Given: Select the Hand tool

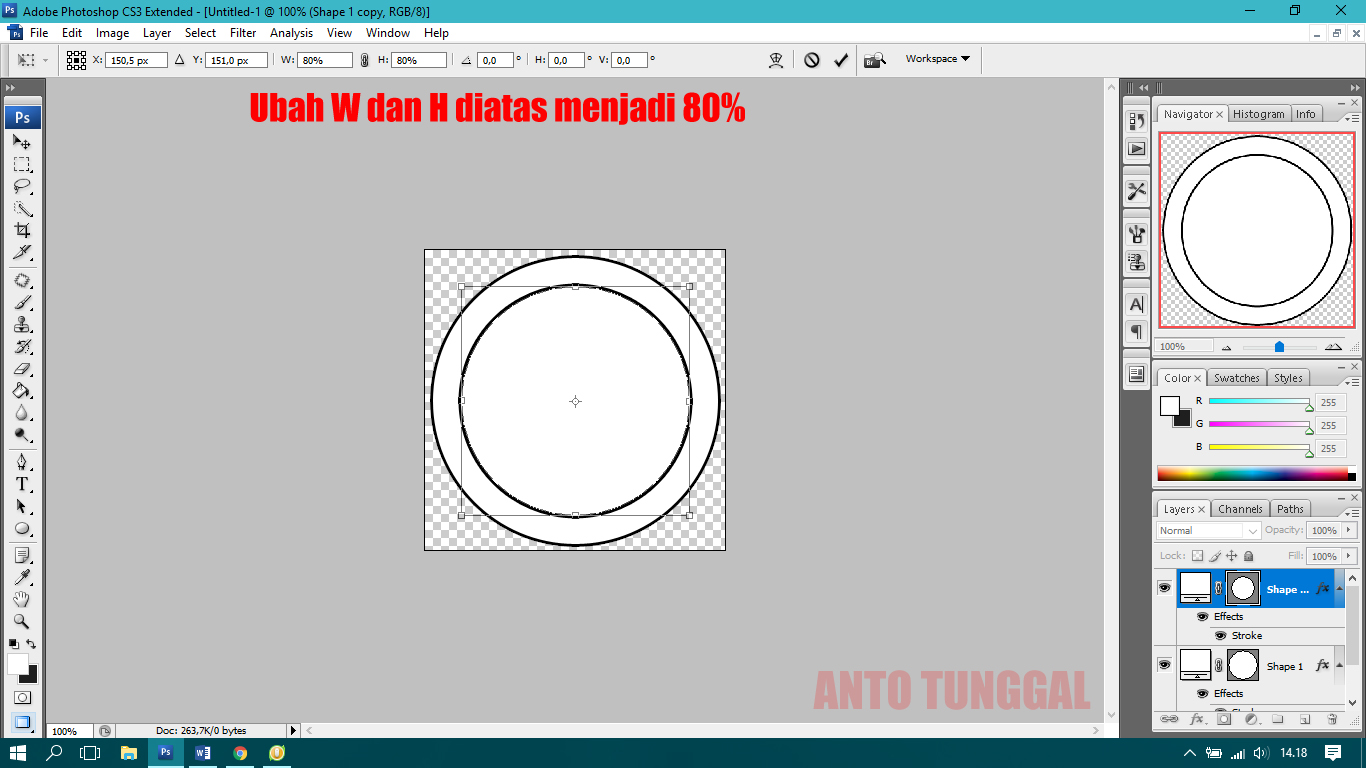Looking at the screenshot, I should pyautogui.click(x=22, y=599).
